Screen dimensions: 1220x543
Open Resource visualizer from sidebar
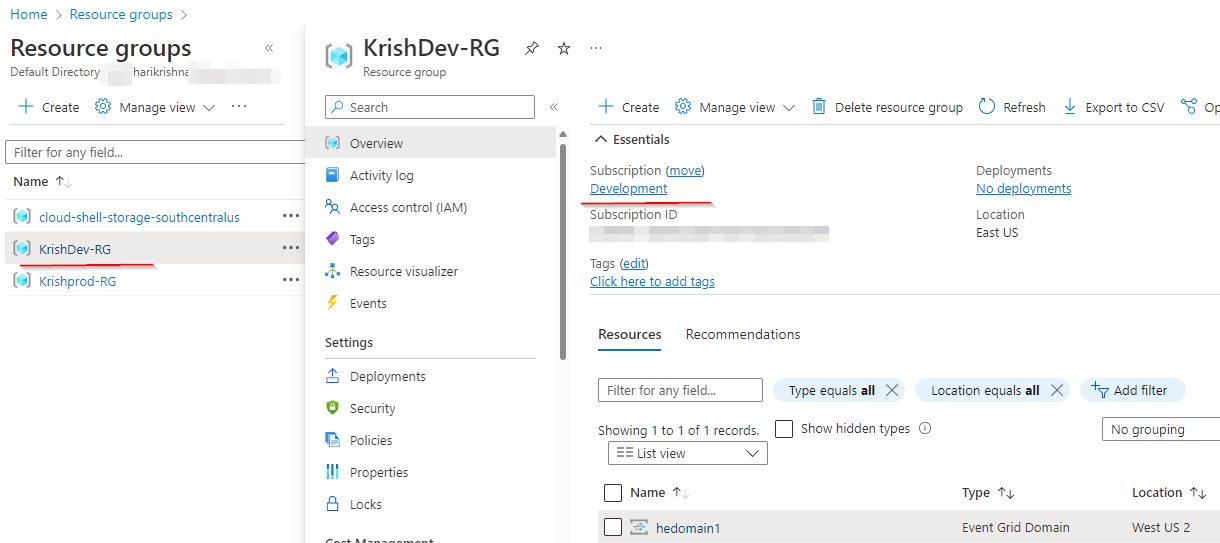point(403,271)
